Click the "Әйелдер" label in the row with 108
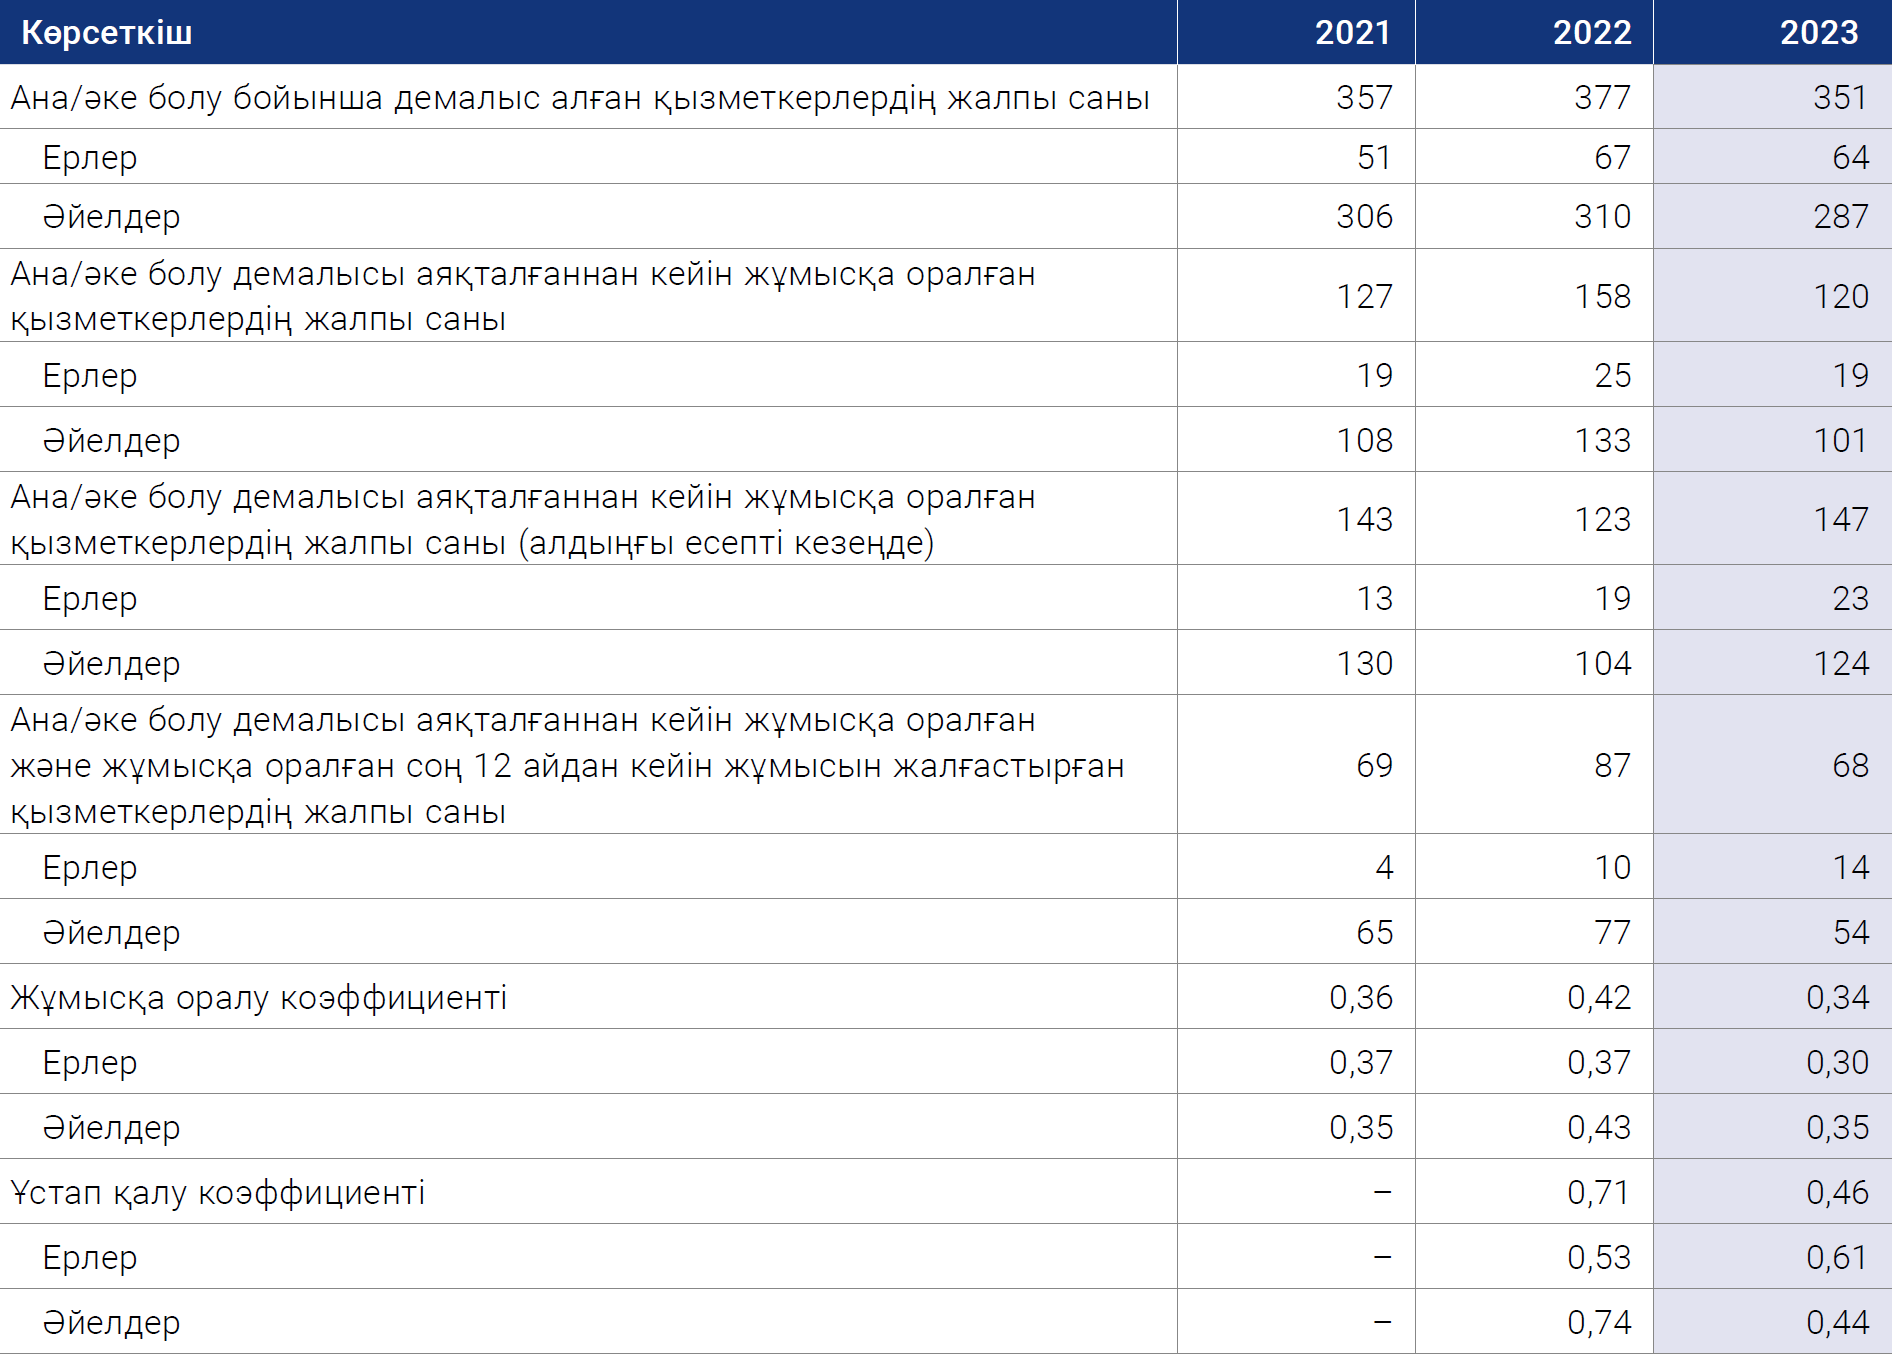The width and height of the screenshot is (1892, 1354). click(x=111, y=441)
